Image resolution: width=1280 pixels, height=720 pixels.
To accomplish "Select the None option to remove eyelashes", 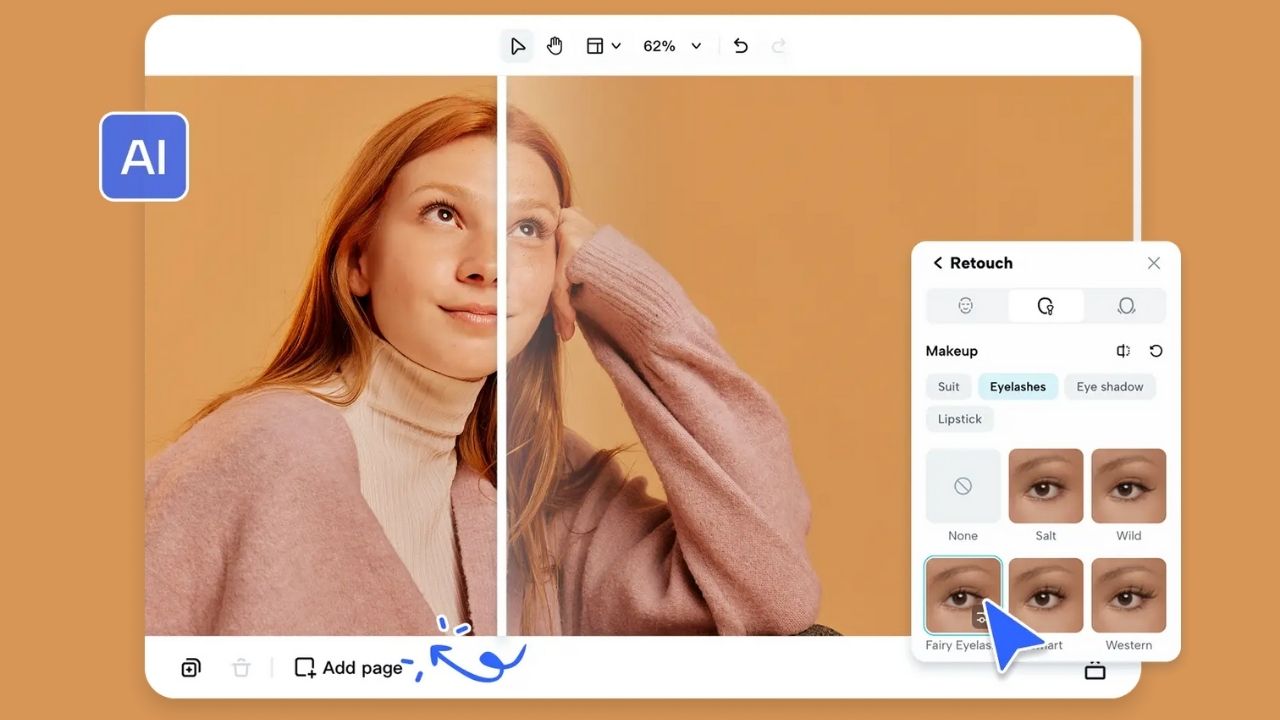I will coord(962,485).
